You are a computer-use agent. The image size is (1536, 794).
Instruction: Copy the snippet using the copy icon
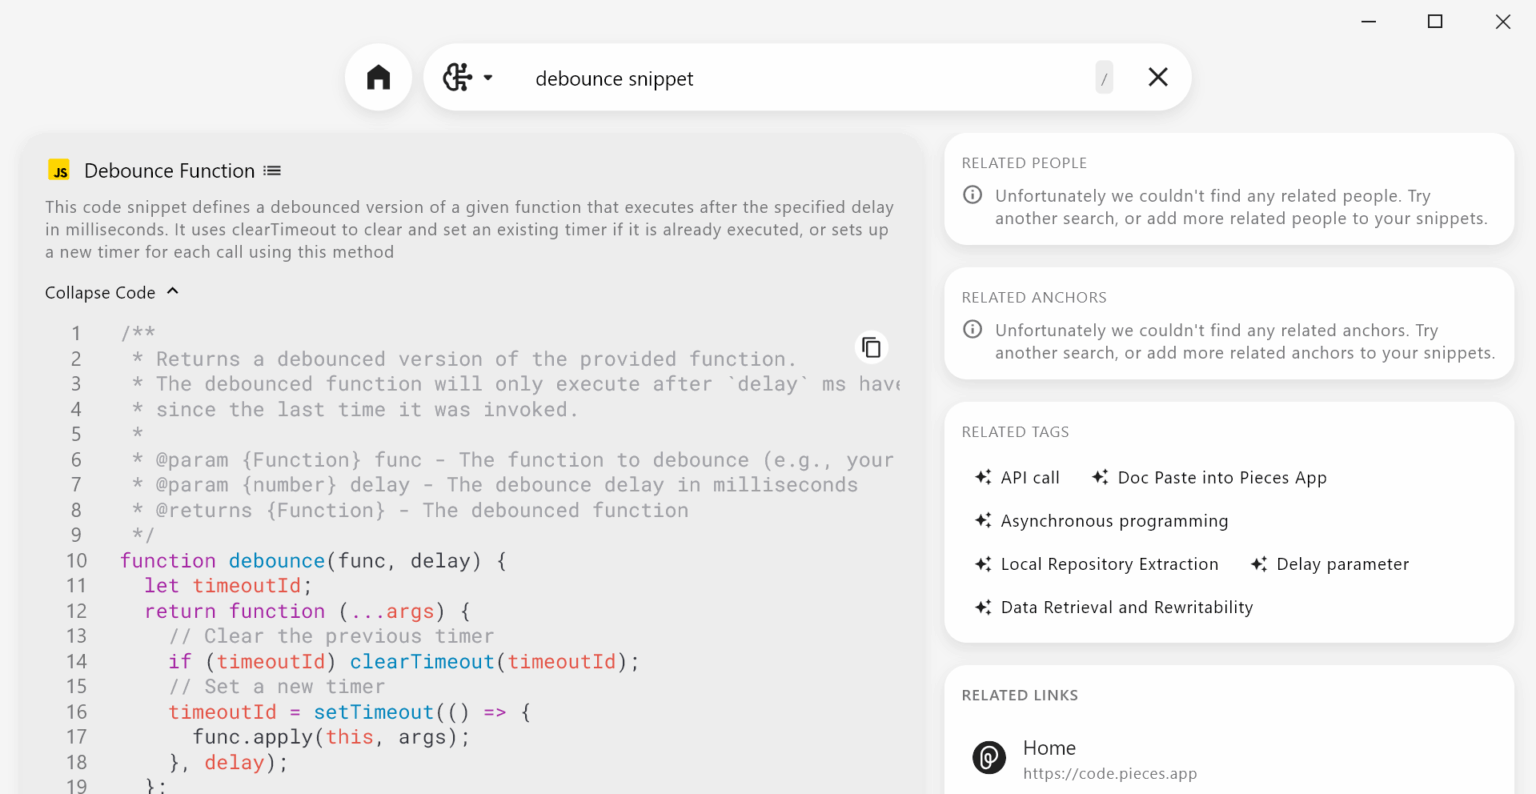(x=871, y=346)
